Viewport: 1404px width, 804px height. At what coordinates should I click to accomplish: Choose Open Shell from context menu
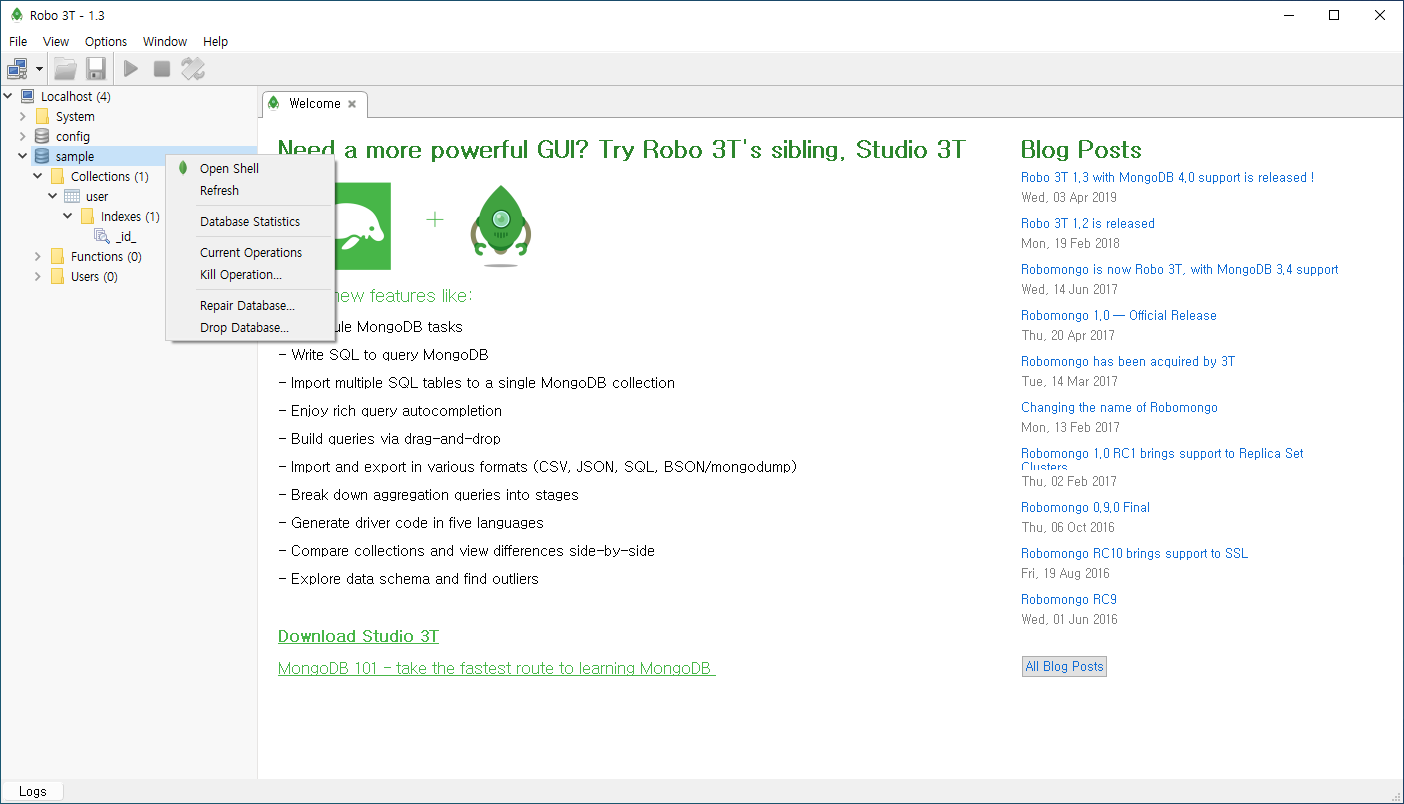click(x=250, y=168)
